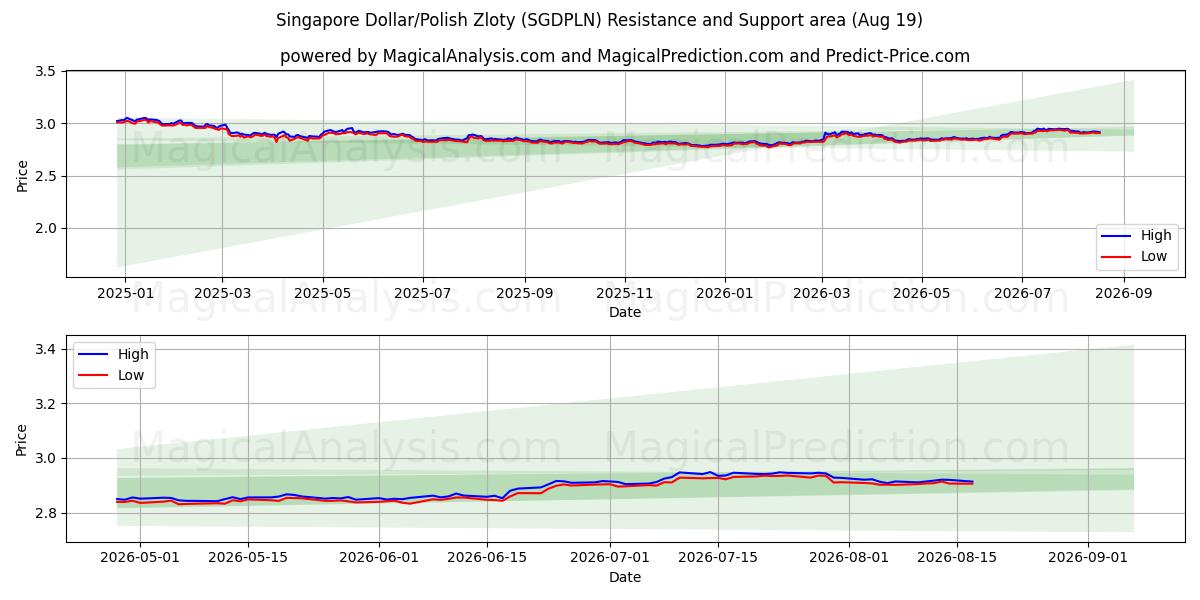Click the 2.5 value on upper y-axis
Image resolution: width=1200 pixels, height=600 pixels.
[45, 176]
